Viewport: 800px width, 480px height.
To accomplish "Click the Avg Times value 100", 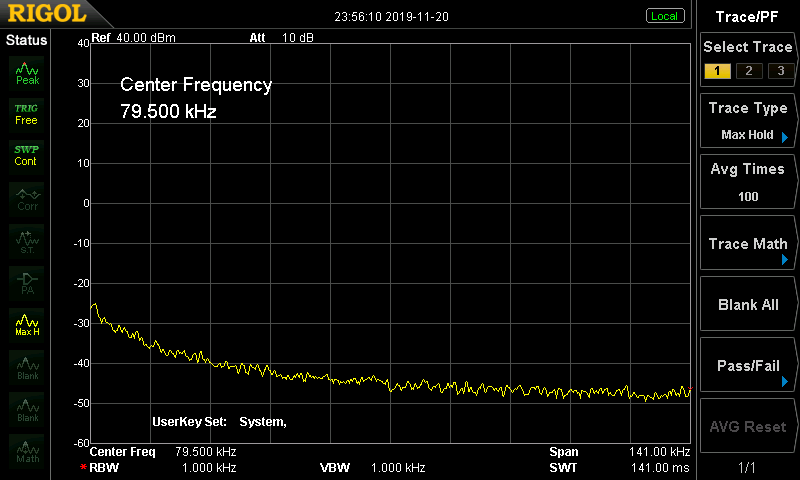I will tap(748, 196).
